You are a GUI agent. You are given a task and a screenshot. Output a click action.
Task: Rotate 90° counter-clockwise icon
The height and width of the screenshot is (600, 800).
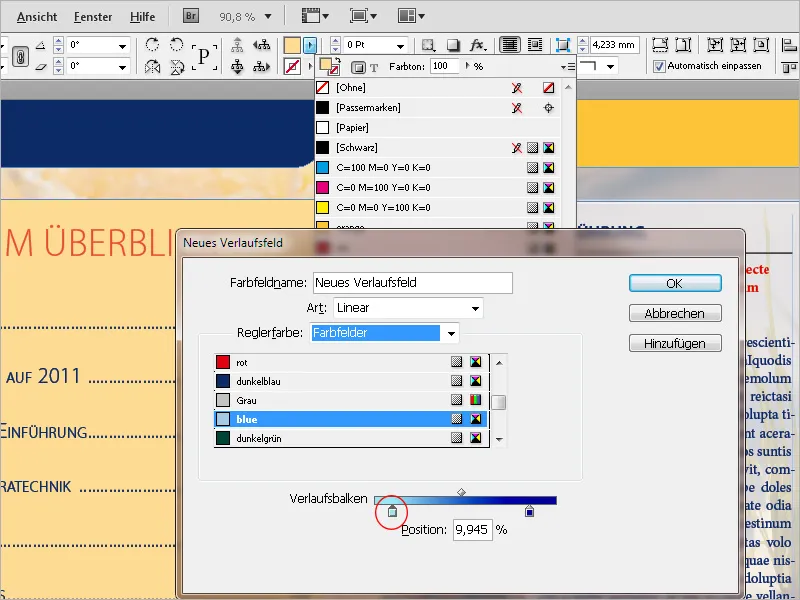coord(177,45)
